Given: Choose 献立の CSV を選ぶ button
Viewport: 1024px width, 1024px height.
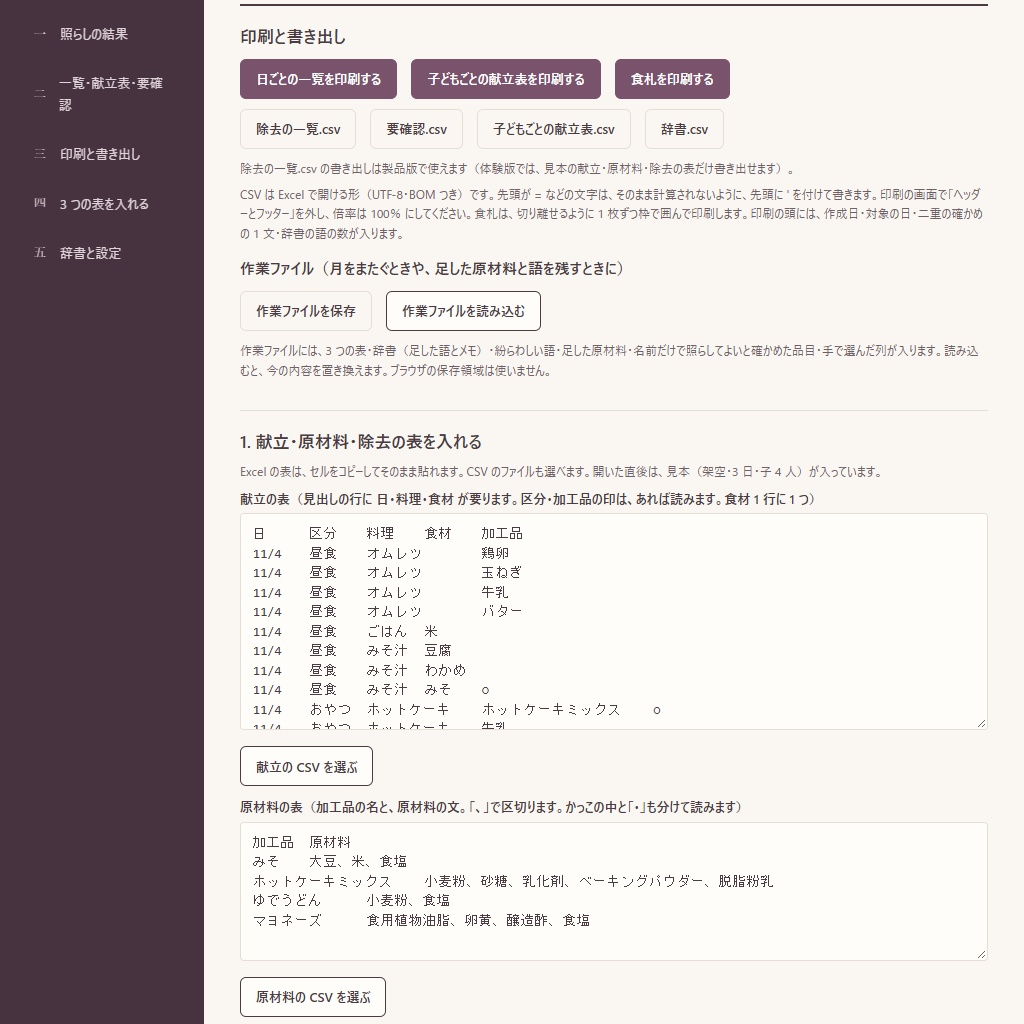Looking at the screenshot, I should [x=306, y=766].
